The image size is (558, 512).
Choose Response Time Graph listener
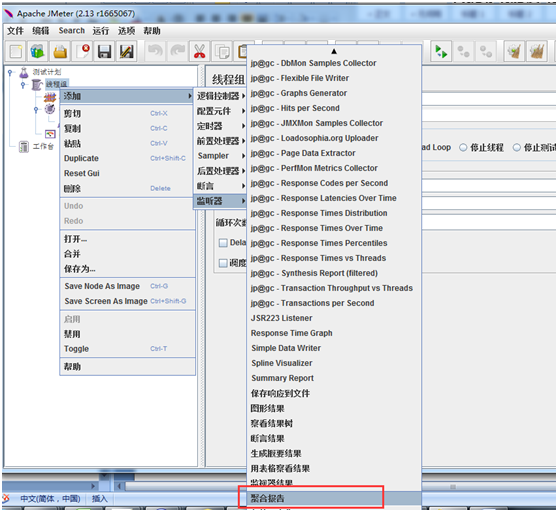334,333
